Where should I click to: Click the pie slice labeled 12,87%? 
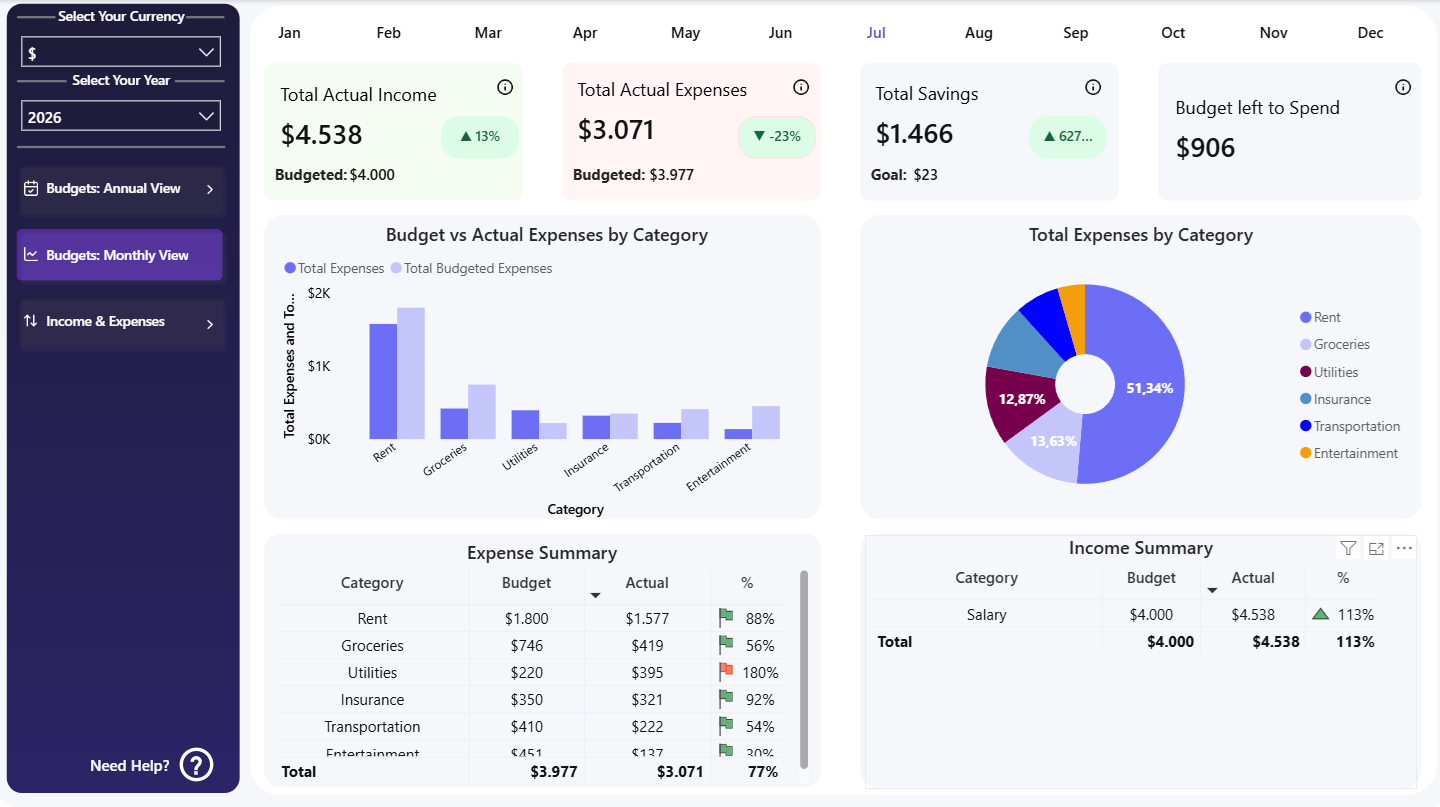[1022, 400]
